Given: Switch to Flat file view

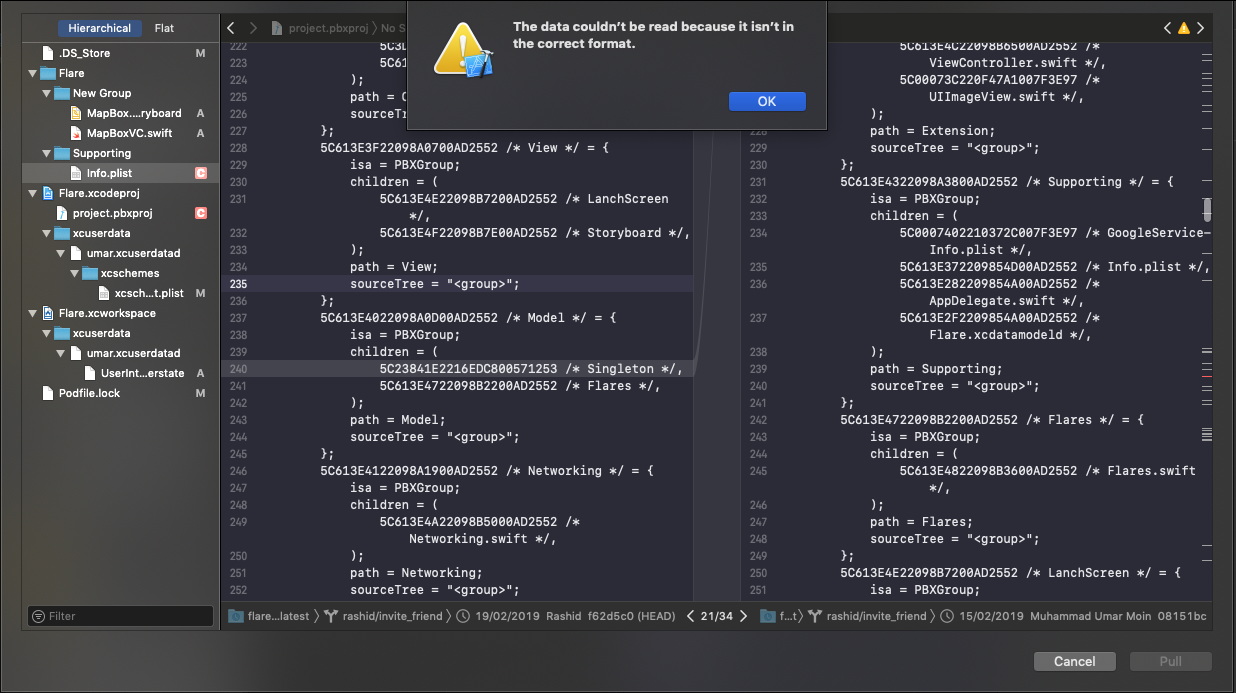Looking at the screenshot, I should pyautogui.click(x=164, y=28).
